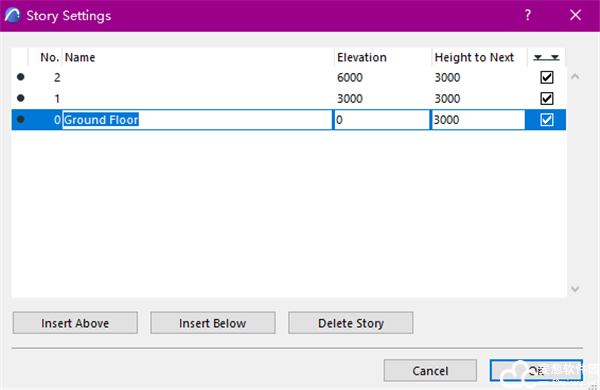Click the Elevation field showing 0
The height and width of the screenshot is (390, 600).
(x=382, y=120)
